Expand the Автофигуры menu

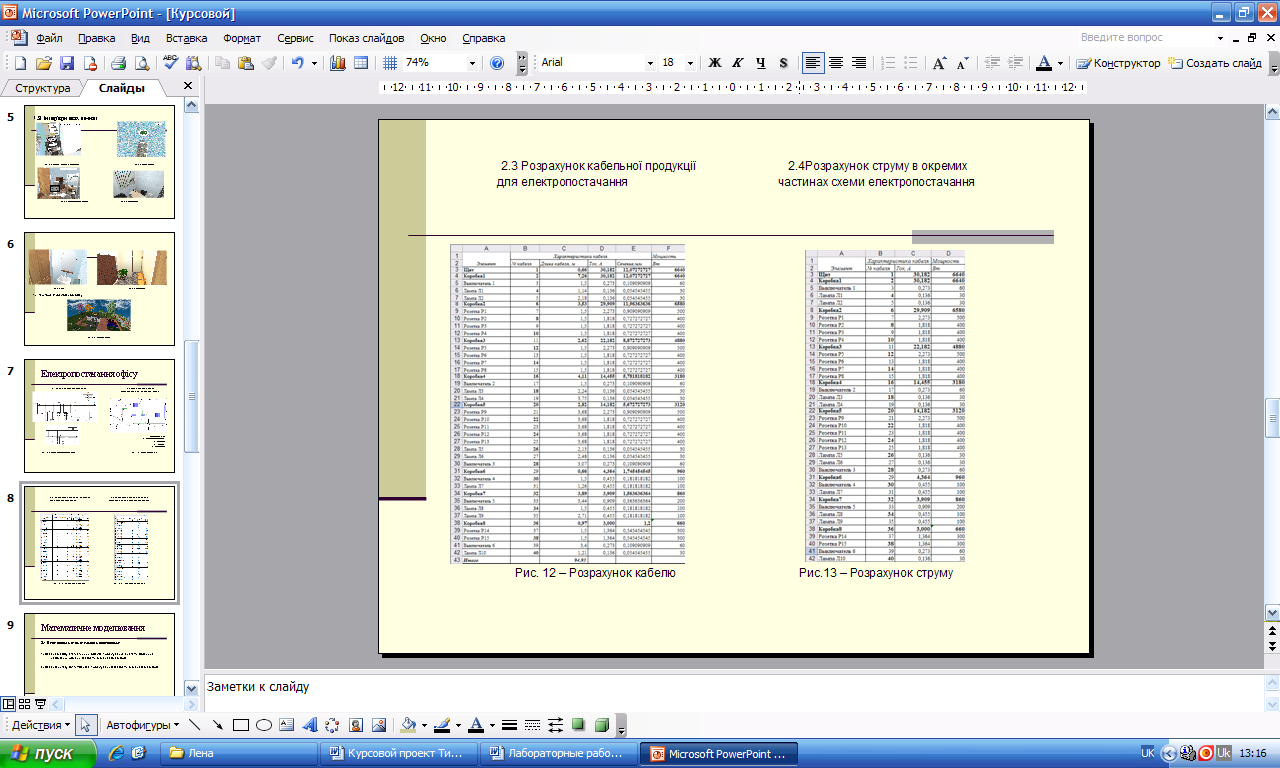tap(143, 725)
